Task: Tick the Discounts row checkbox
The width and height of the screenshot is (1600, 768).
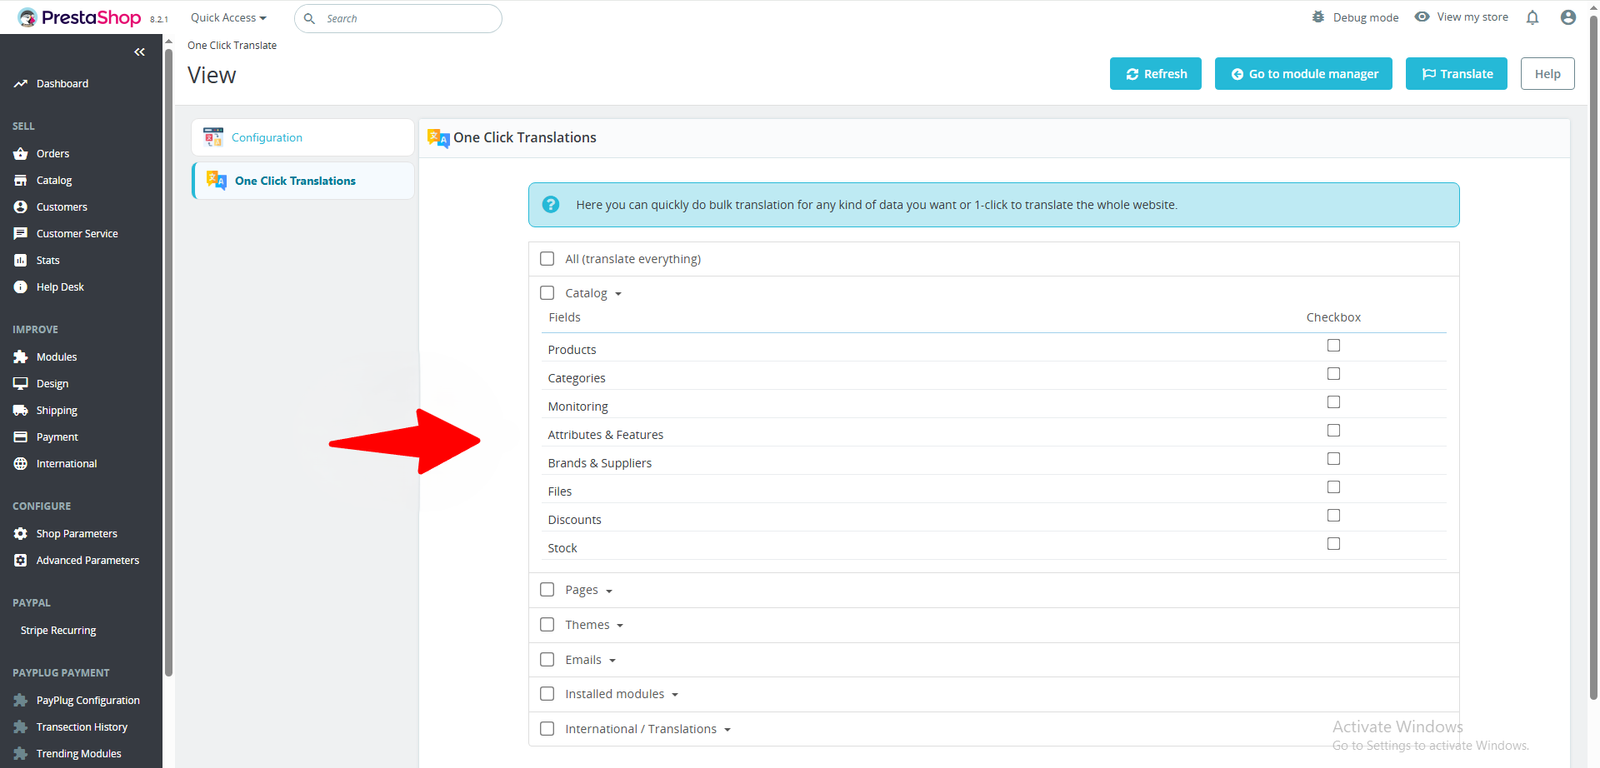Action: click(1333, 516)
